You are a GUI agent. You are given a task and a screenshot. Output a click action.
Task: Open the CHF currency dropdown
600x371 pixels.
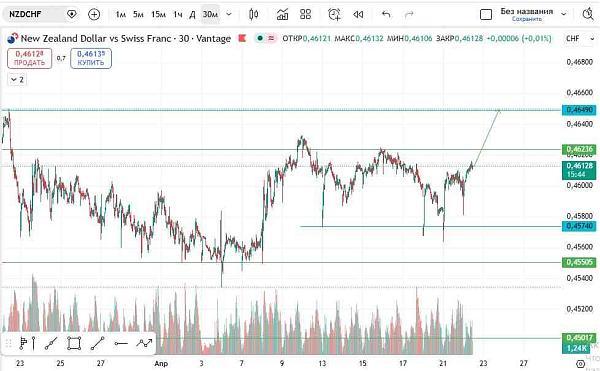point(580,38)
